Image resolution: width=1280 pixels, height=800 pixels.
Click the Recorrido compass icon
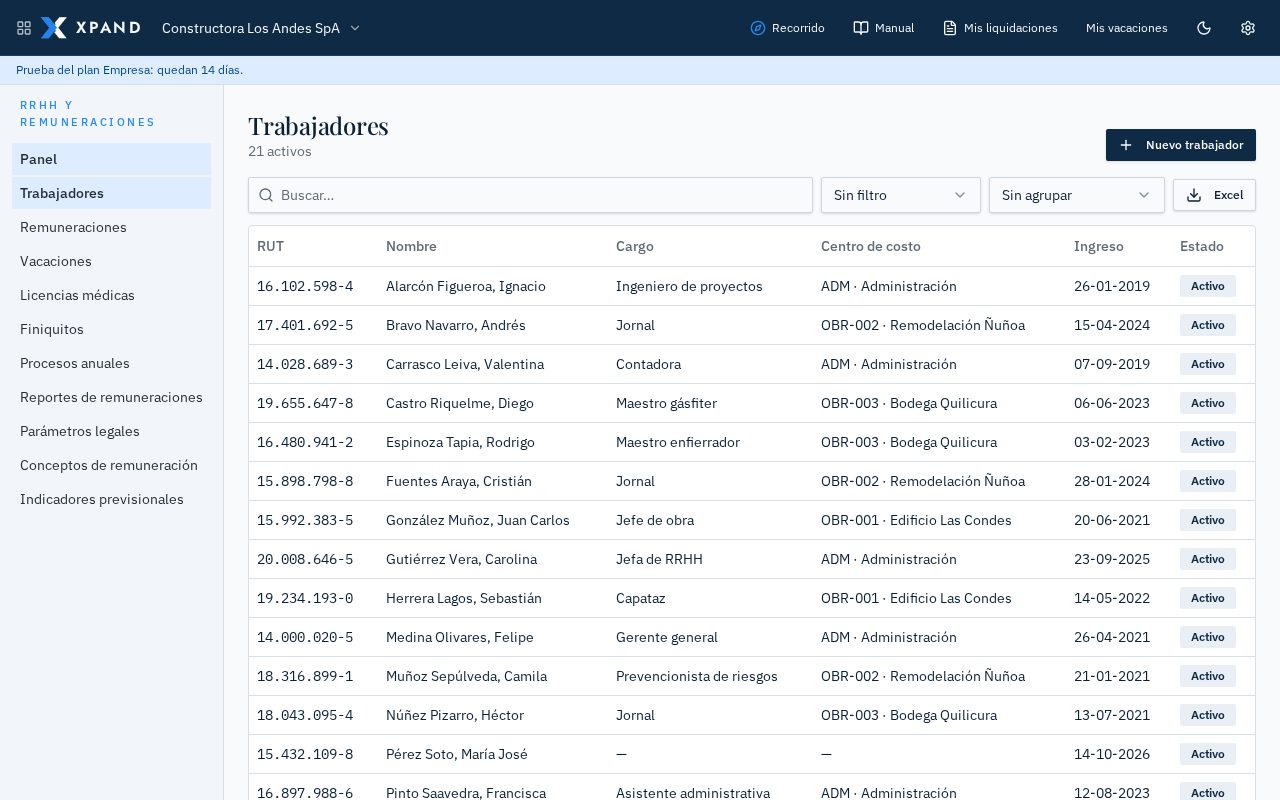tap(758, 28)
